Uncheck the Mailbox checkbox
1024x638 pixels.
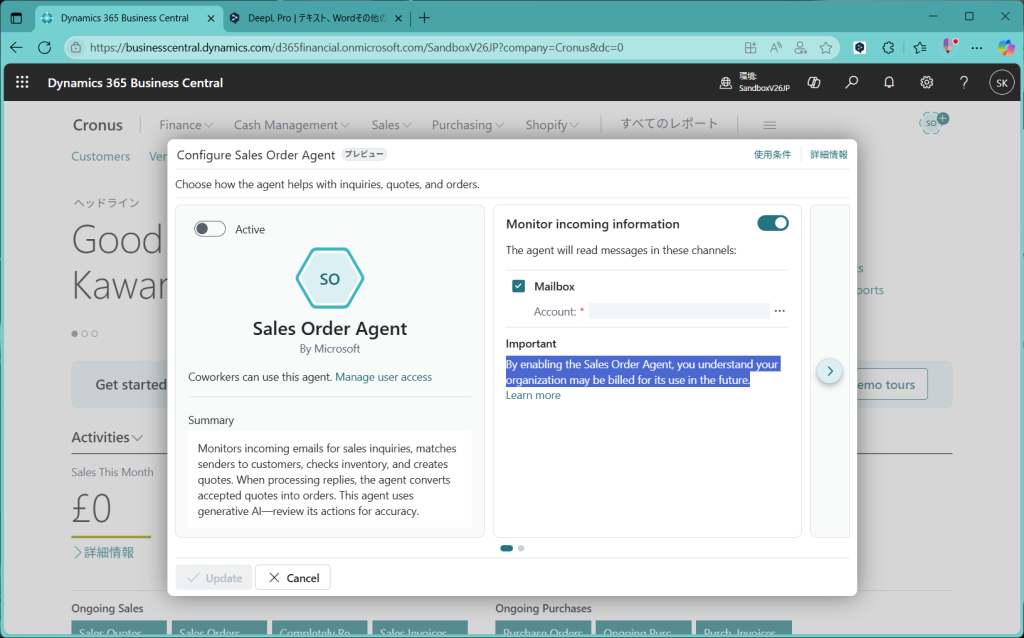(519, 286)
